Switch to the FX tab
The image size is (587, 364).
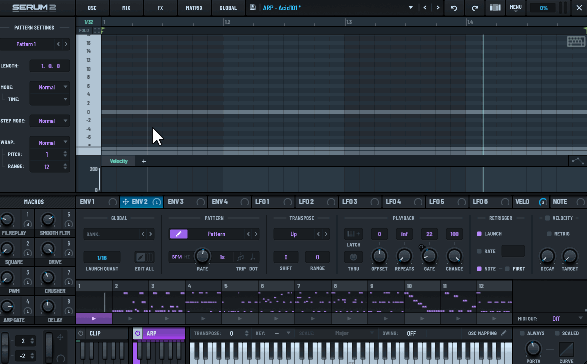click(160, 8)
